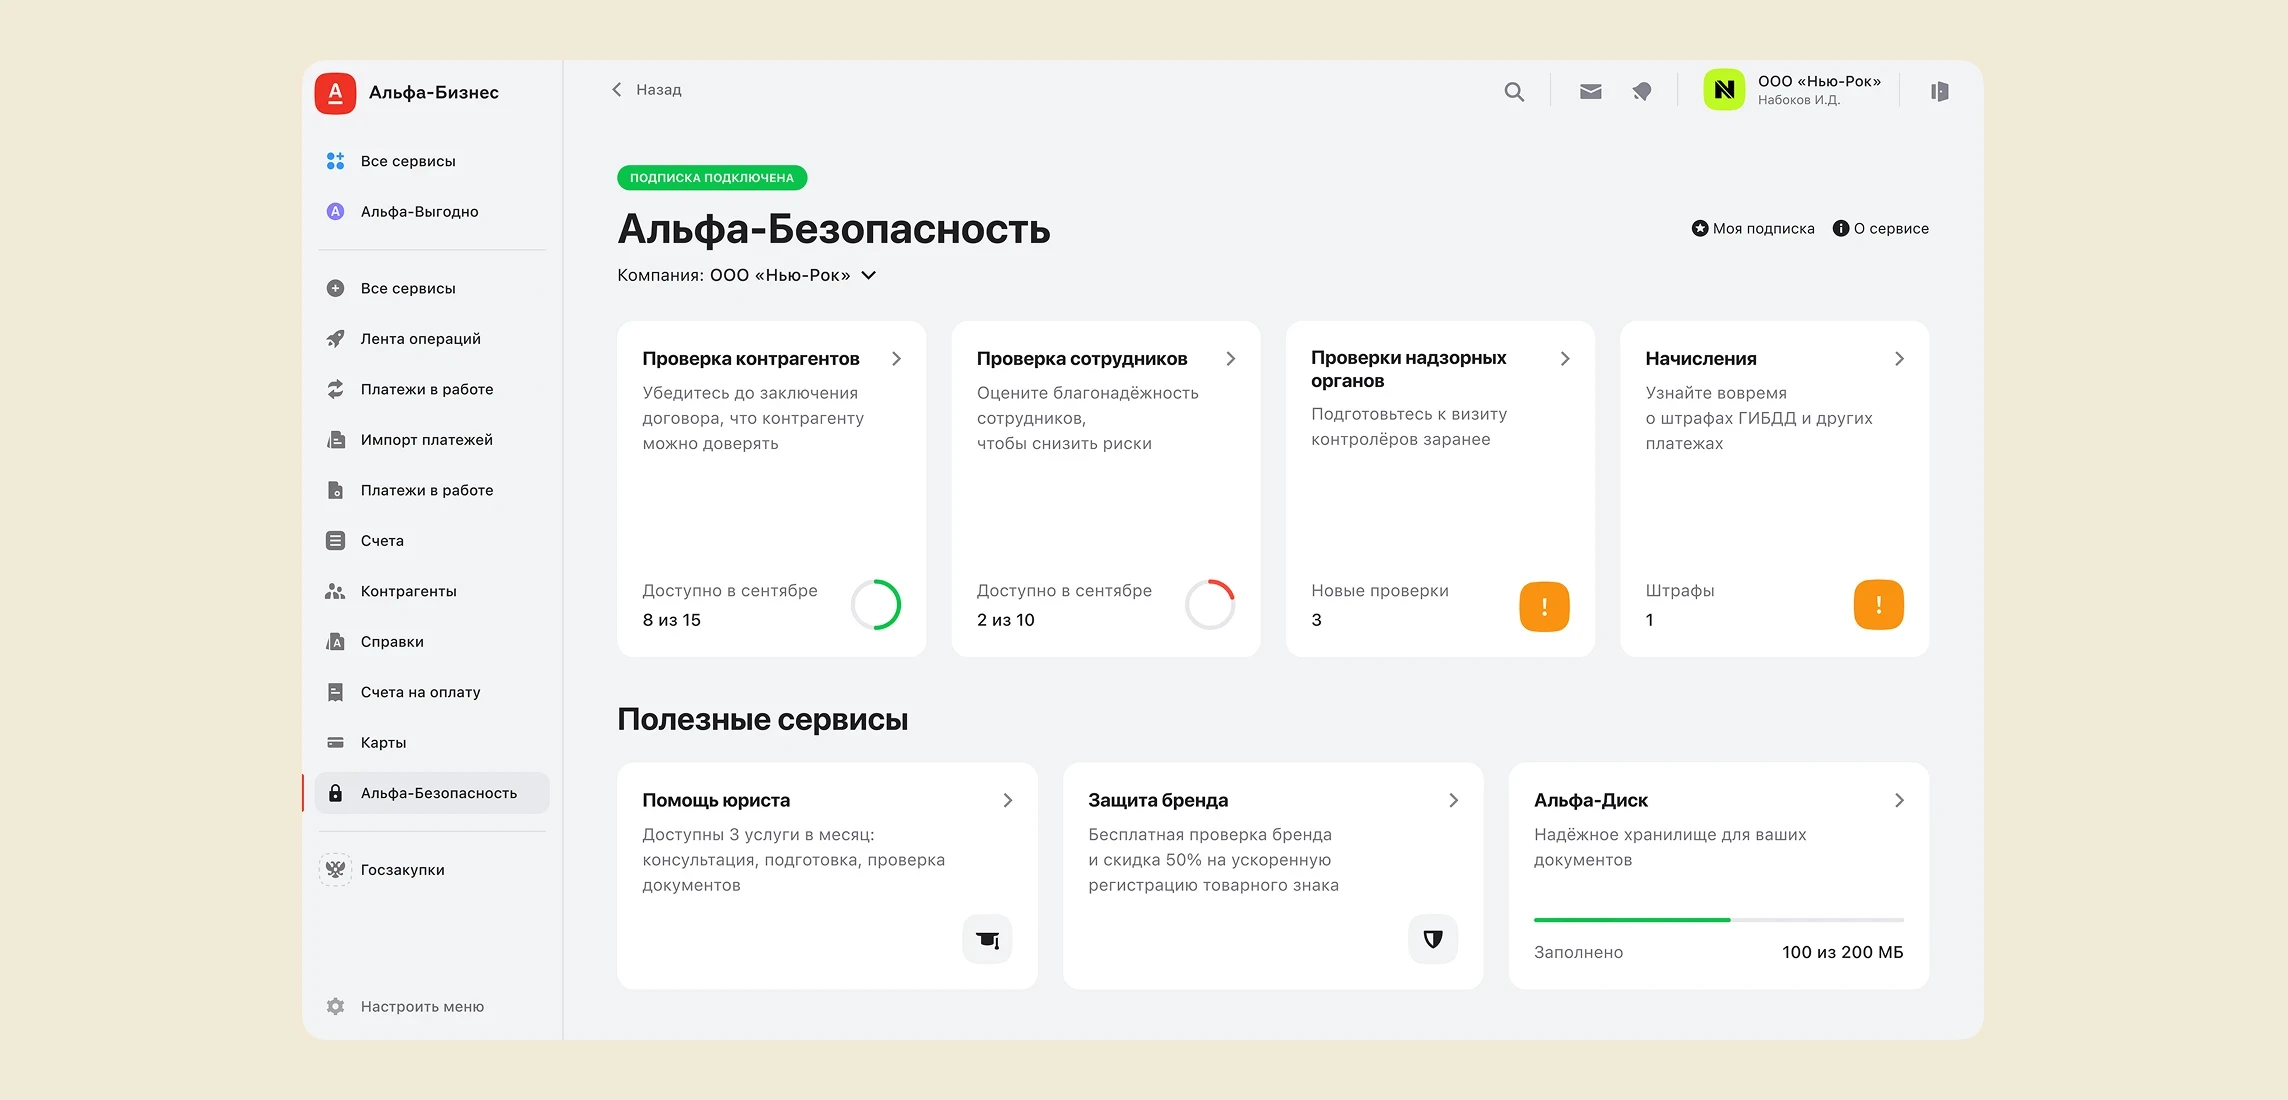This screenshot has width=2288, height=1100.
Task: Click the Справки document icon
Action: click(335, 642)
